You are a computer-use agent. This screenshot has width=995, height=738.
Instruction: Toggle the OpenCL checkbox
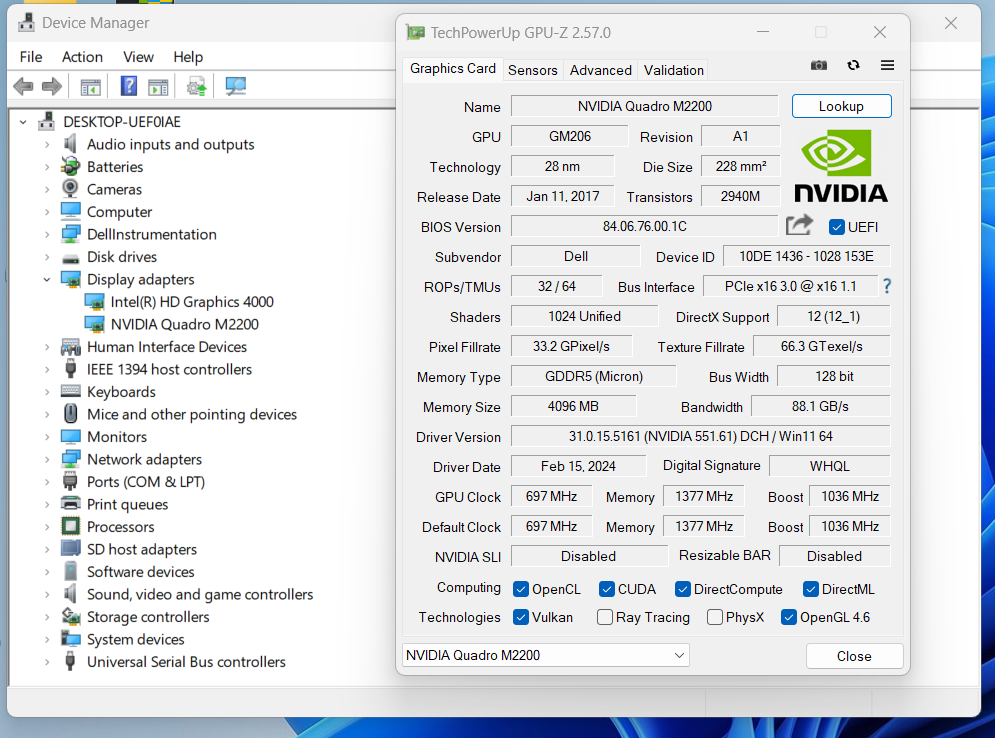pos(521,590)
